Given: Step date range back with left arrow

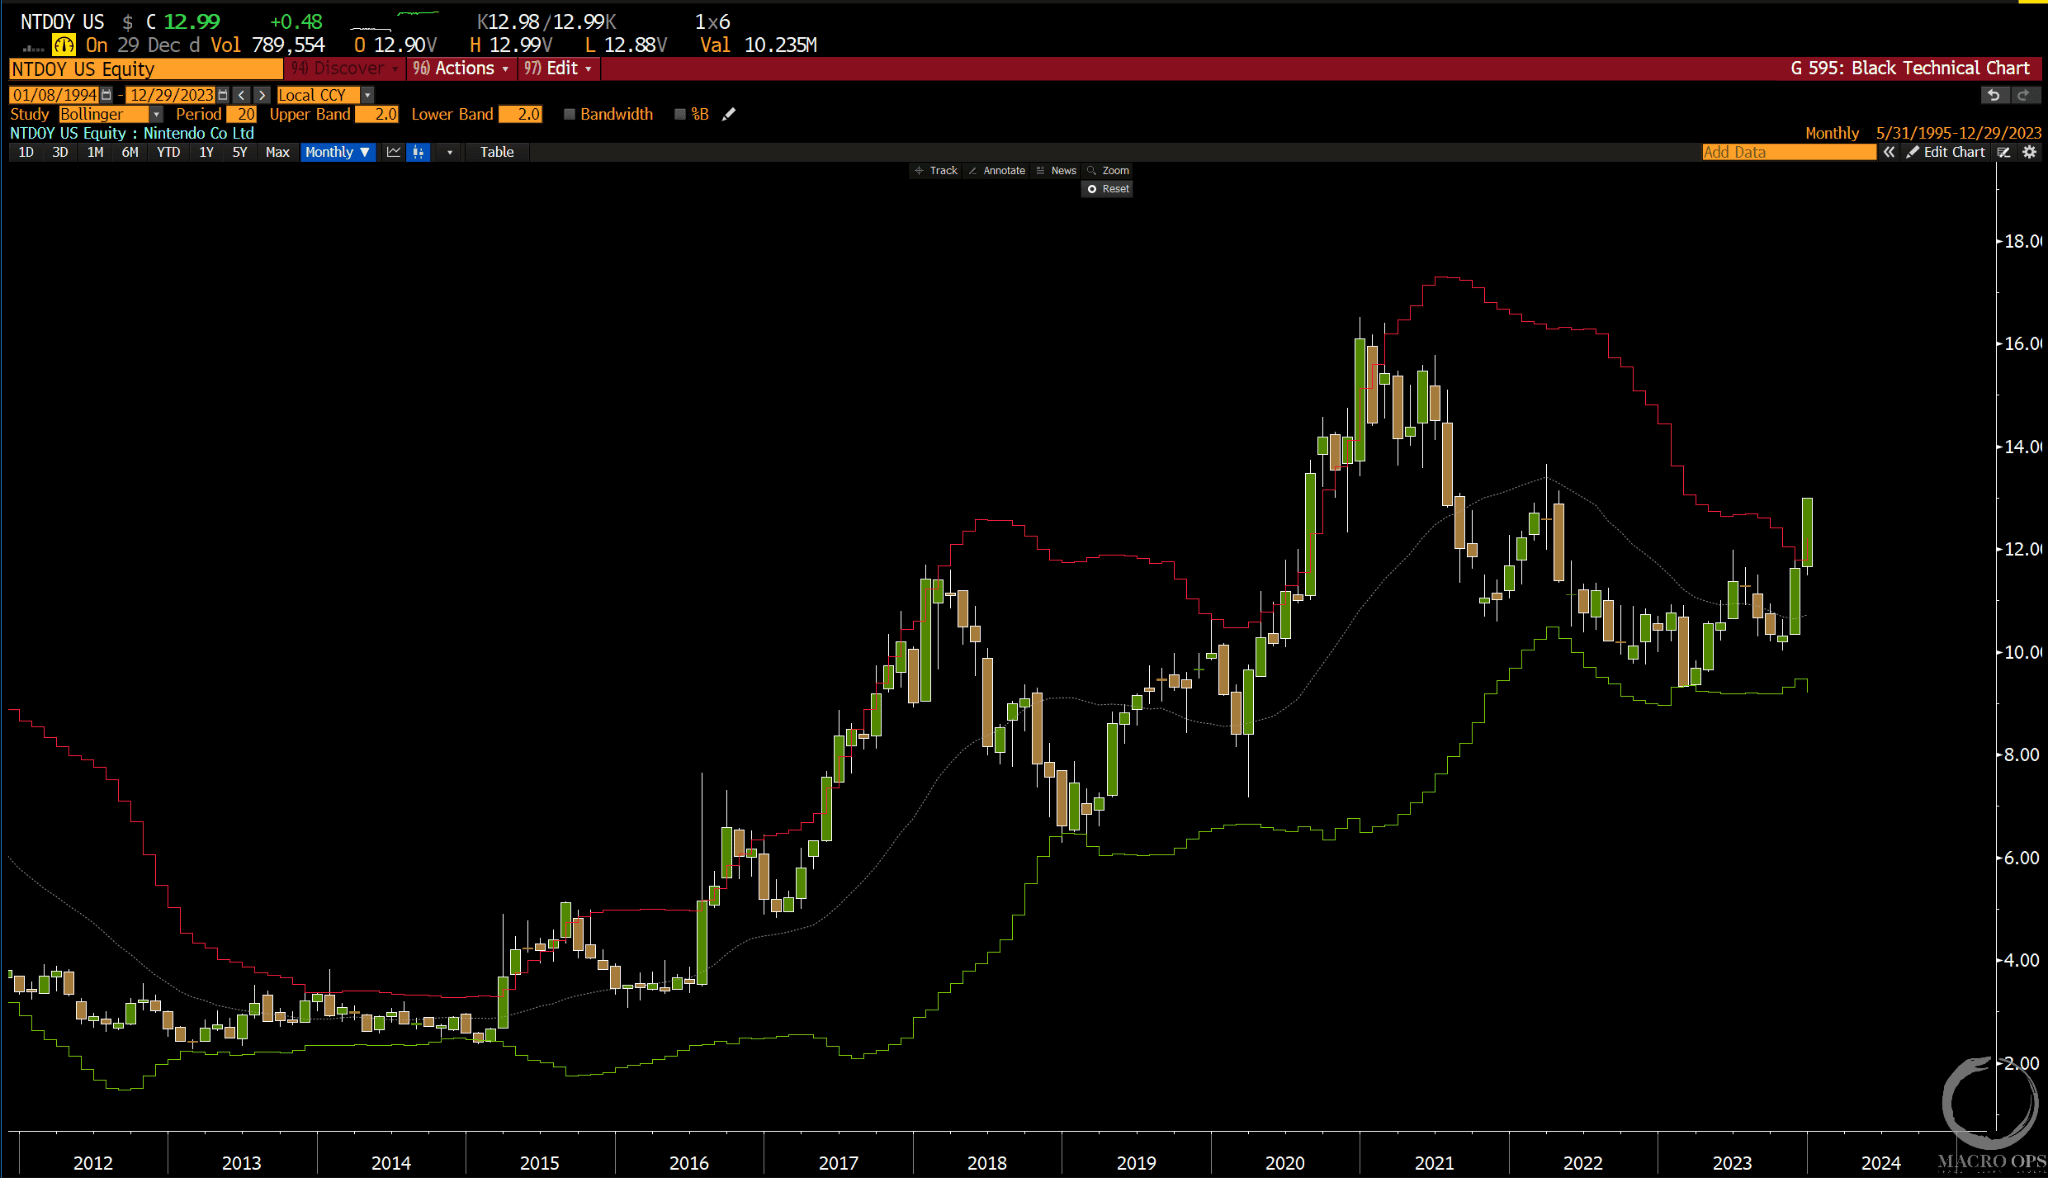Looking at the screenshot, I should point(242,95).
